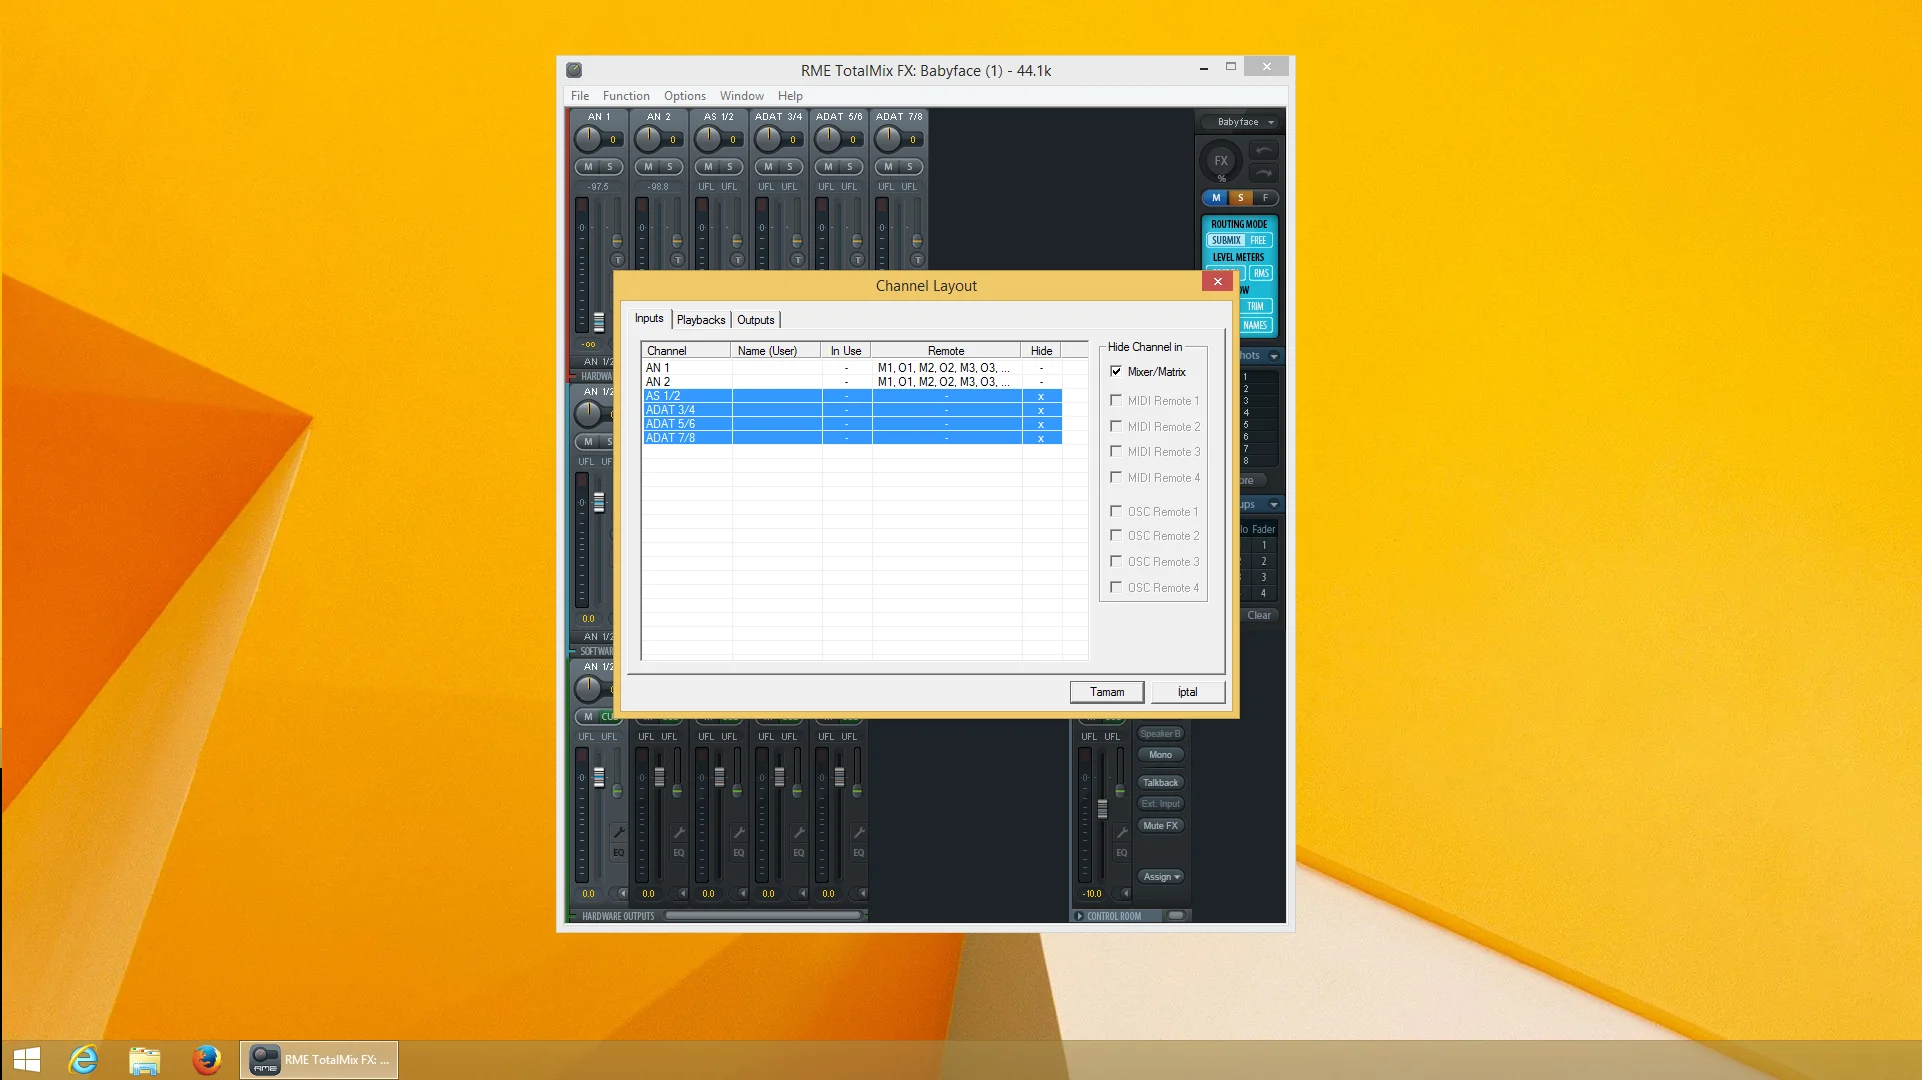This screenshot has height=1080, width=1922.
Task: Click the İptal cancel button
Action: coord(1187,691)
